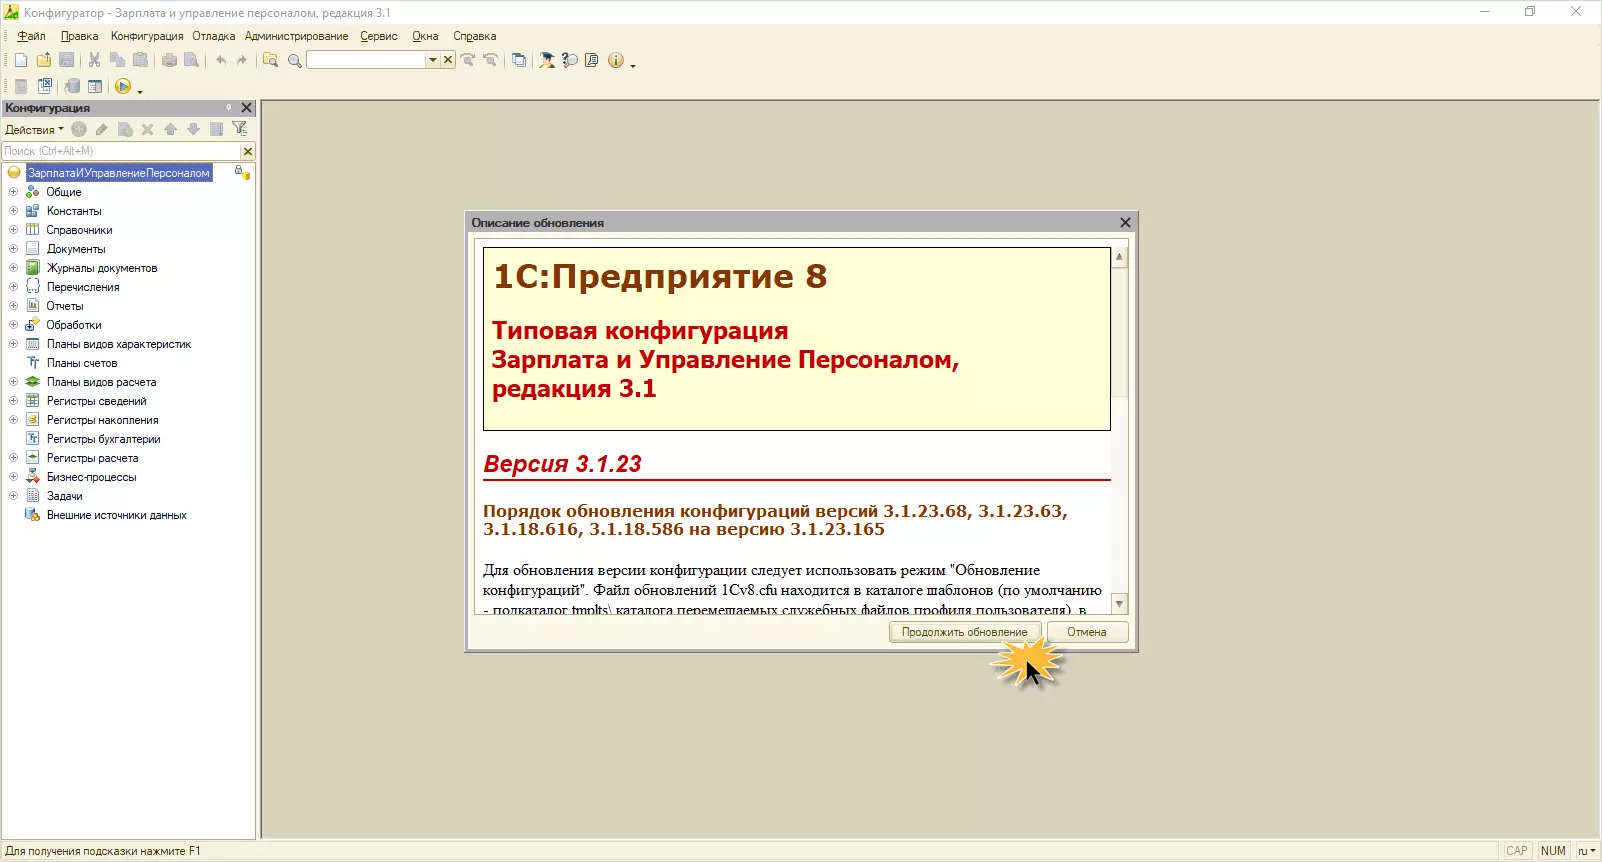Select the ЗарплатаИУправлениеПерсоналом root node
Screen dimensions: 1602x862
[119, 173]
